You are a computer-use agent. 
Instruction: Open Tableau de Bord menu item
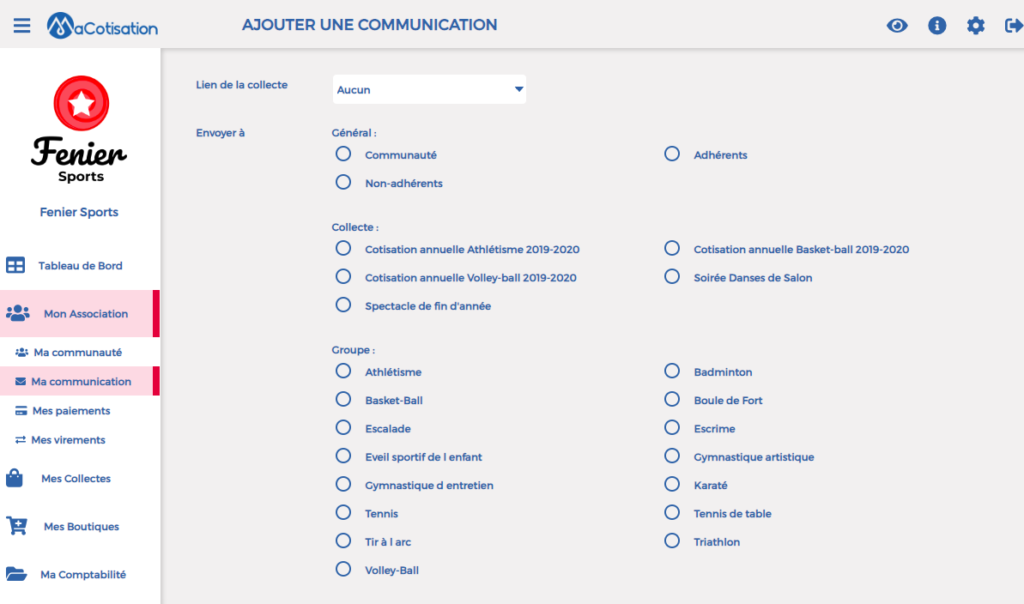click(80, 265)
